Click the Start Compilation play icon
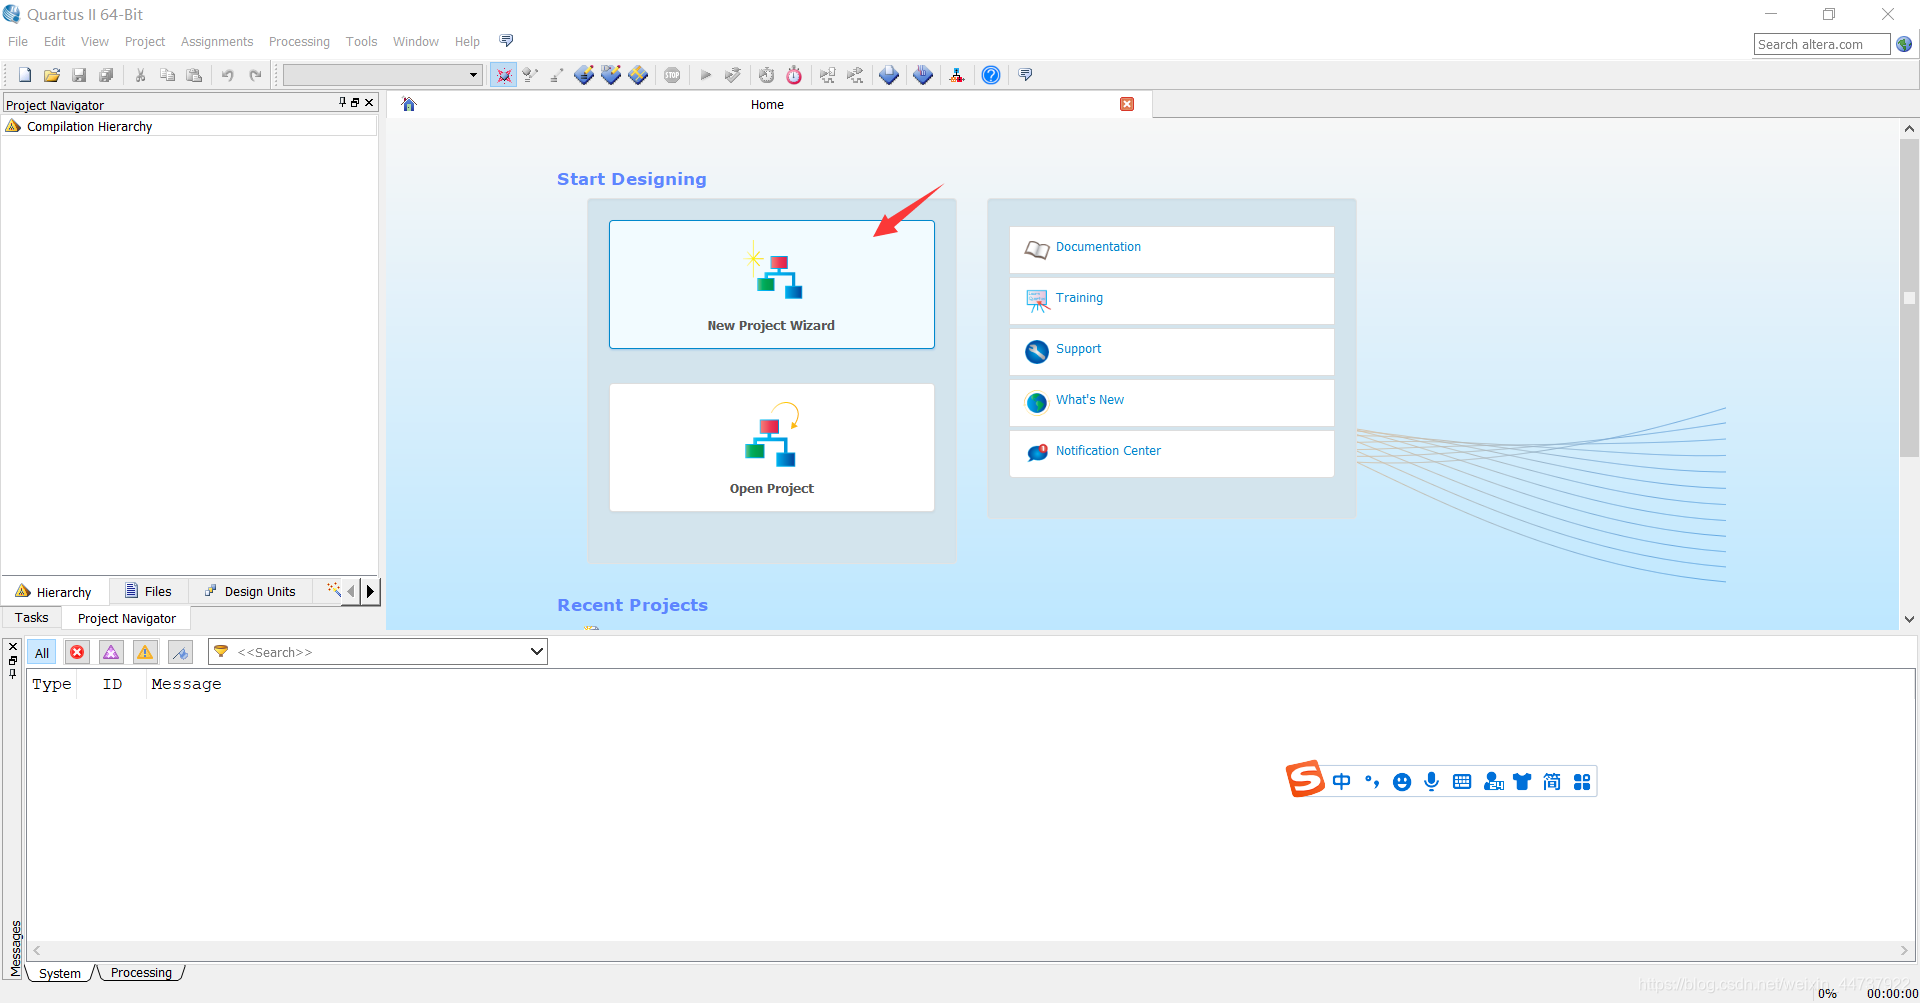The image size is (1920, 1003). pos(706,75)
